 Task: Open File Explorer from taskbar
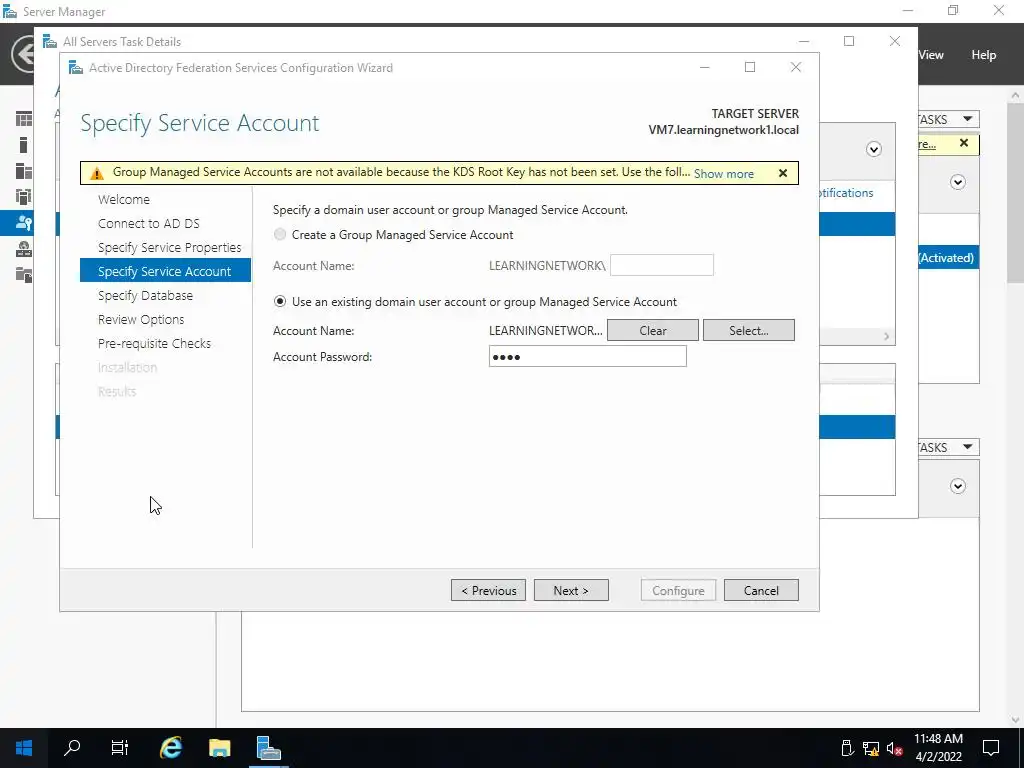click(x=219, y=748)
